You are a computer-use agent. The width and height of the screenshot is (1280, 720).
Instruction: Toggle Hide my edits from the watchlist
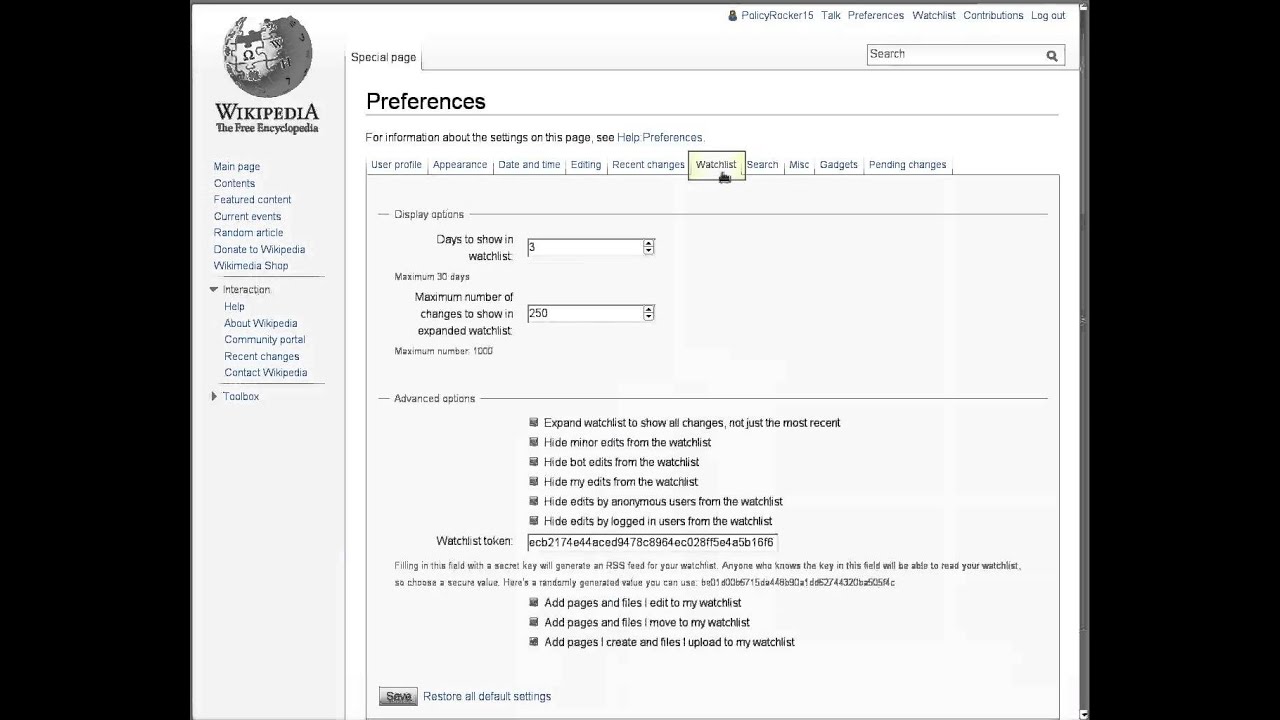point(534,481)
